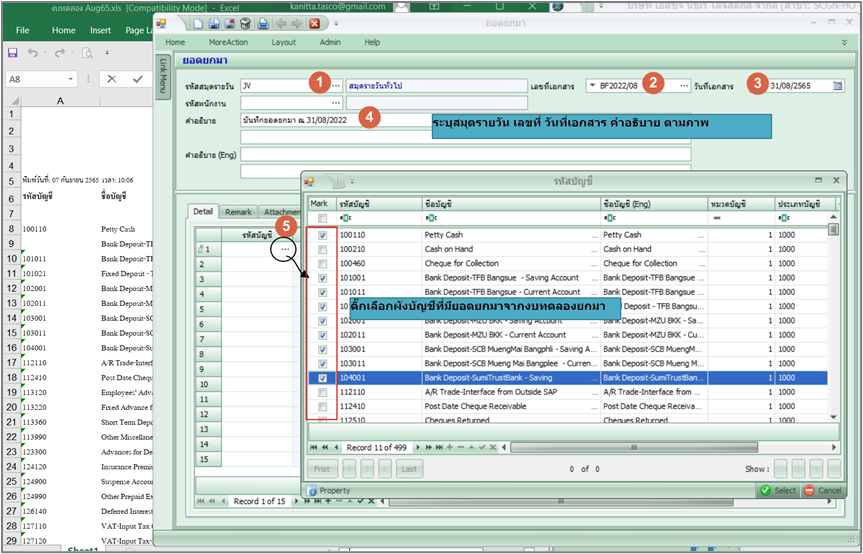Click the red X close-document toolbar icon
The width and height of the screenshot is (863, 554).
point(314,23)
